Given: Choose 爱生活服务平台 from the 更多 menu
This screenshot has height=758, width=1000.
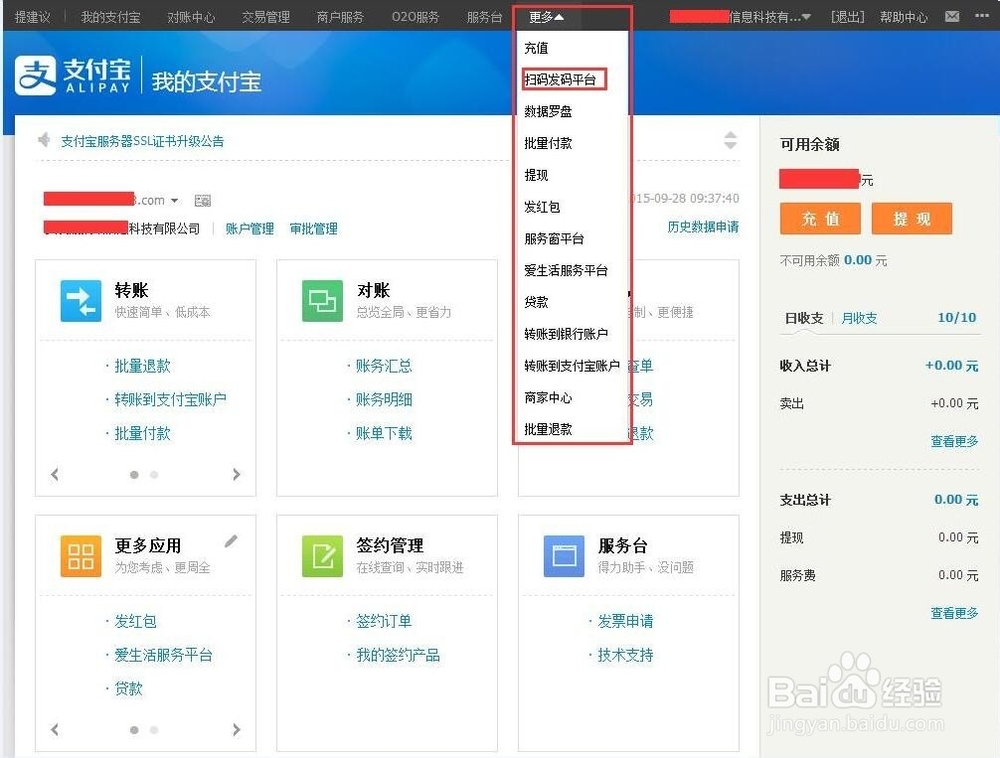Looking at the screenshot, I should [x=566, y=270].
